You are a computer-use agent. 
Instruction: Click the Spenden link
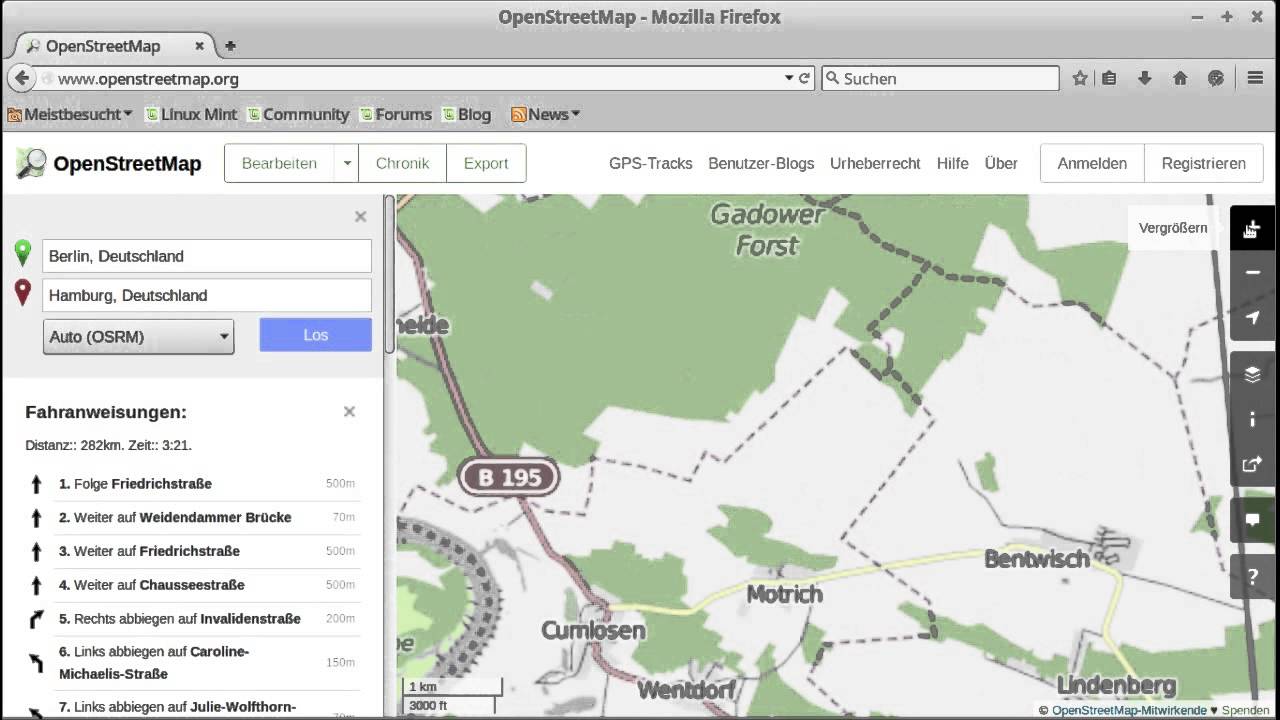click(1246, 710)
